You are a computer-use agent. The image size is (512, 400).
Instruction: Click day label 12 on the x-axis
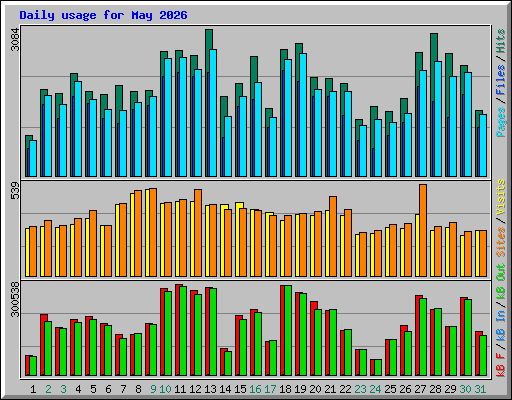point(195,389)
